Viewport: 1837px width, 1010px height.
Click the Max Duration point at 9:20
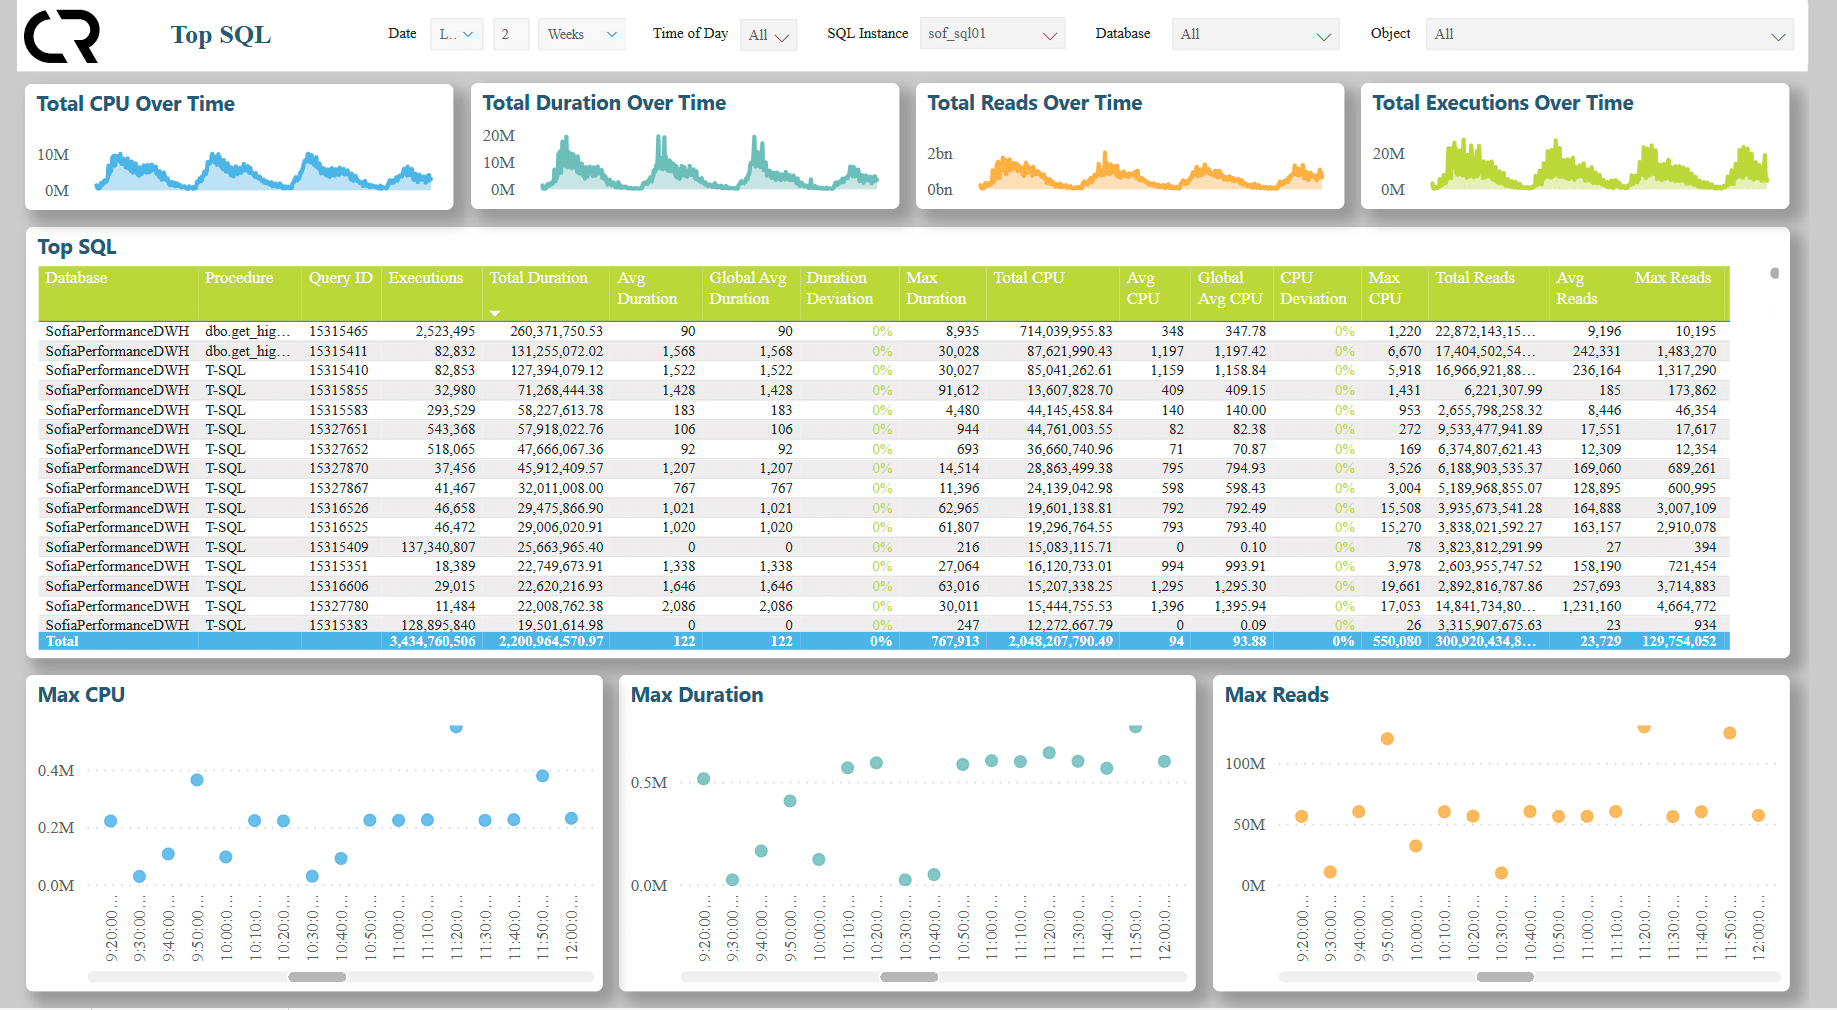coord(704,779)
